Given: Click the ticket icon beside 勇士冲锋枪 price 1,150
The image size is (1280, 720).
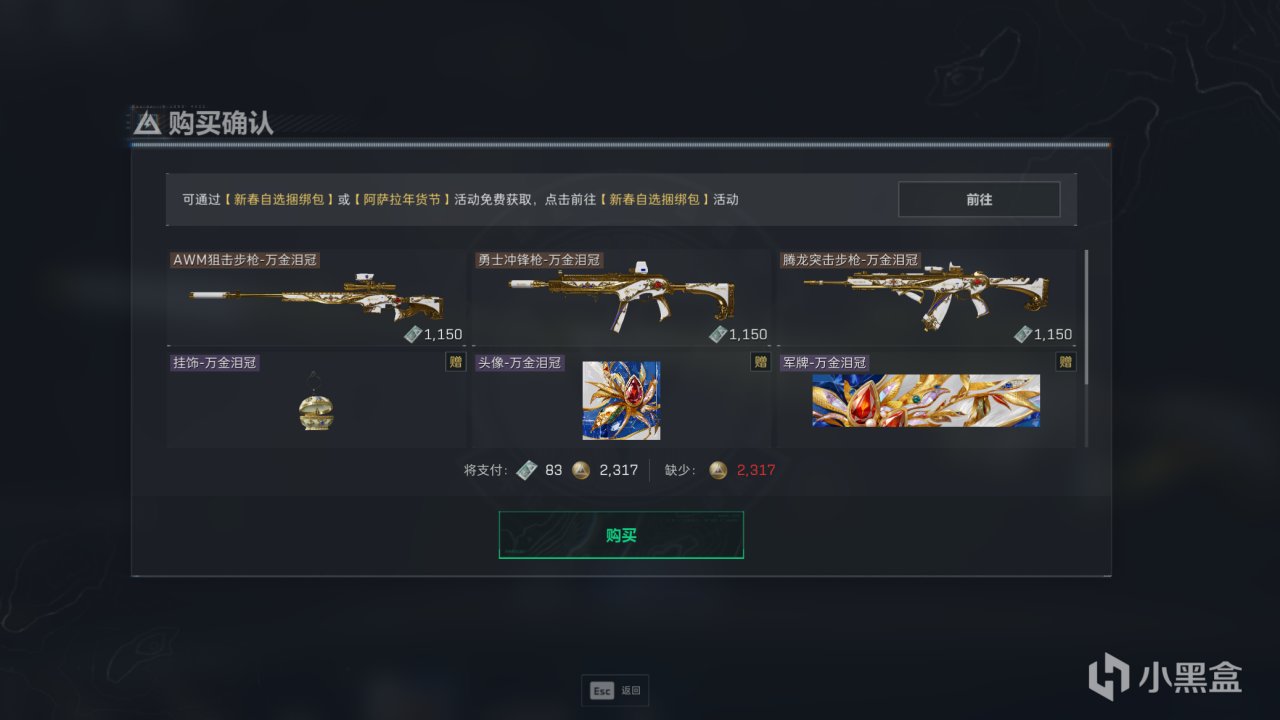Looking at the screenshot, I should click(718, 335).
